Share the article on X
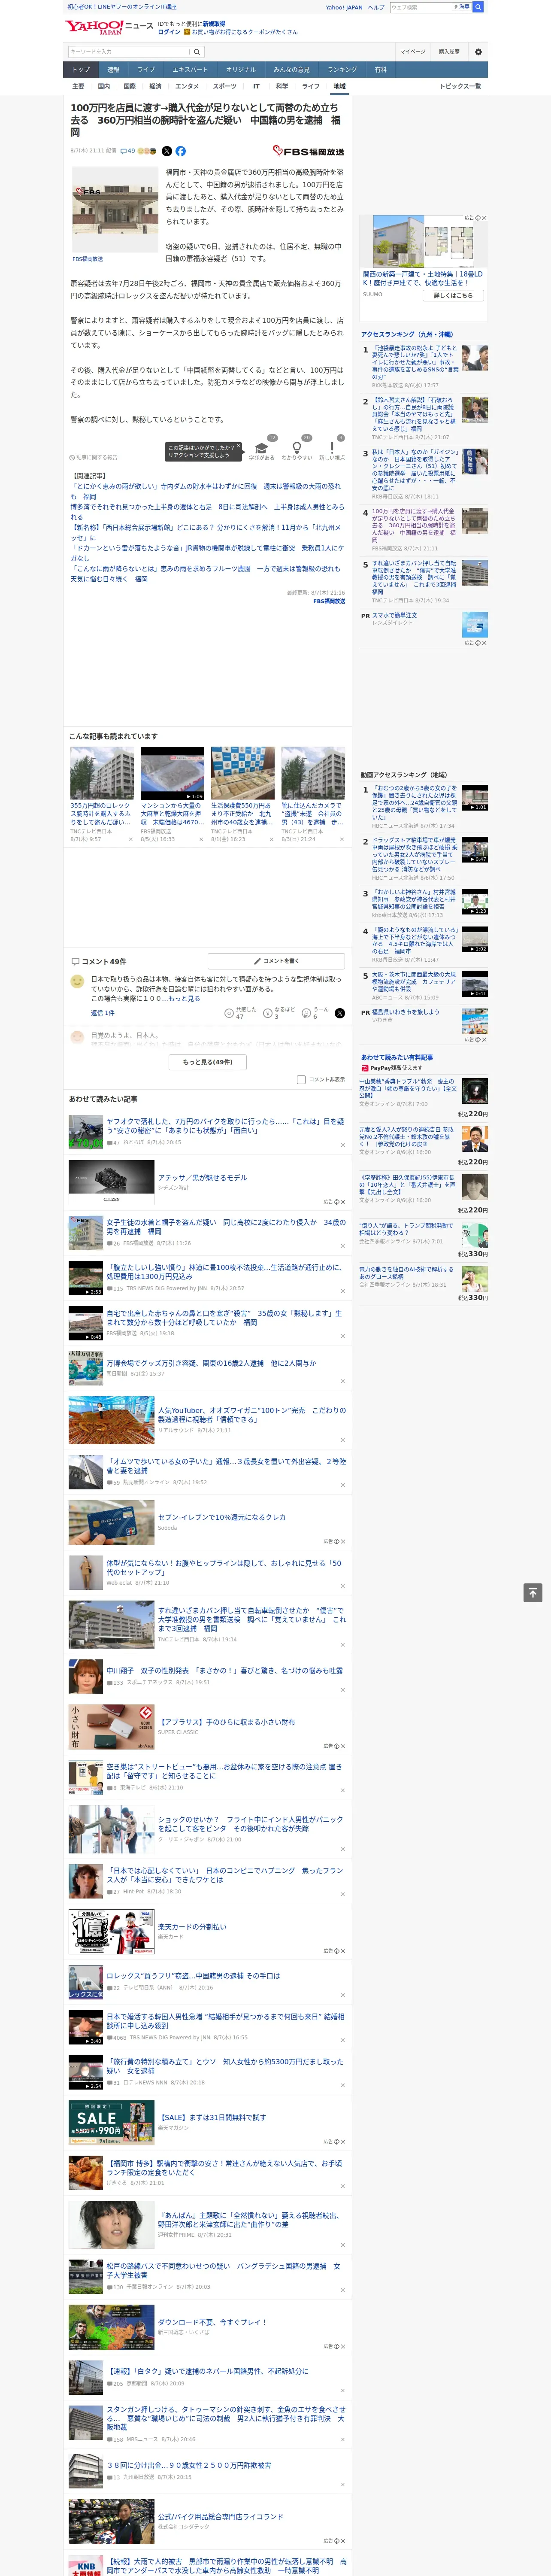Viewport: 551px width, 2576px height. click(x=167, y=151)
